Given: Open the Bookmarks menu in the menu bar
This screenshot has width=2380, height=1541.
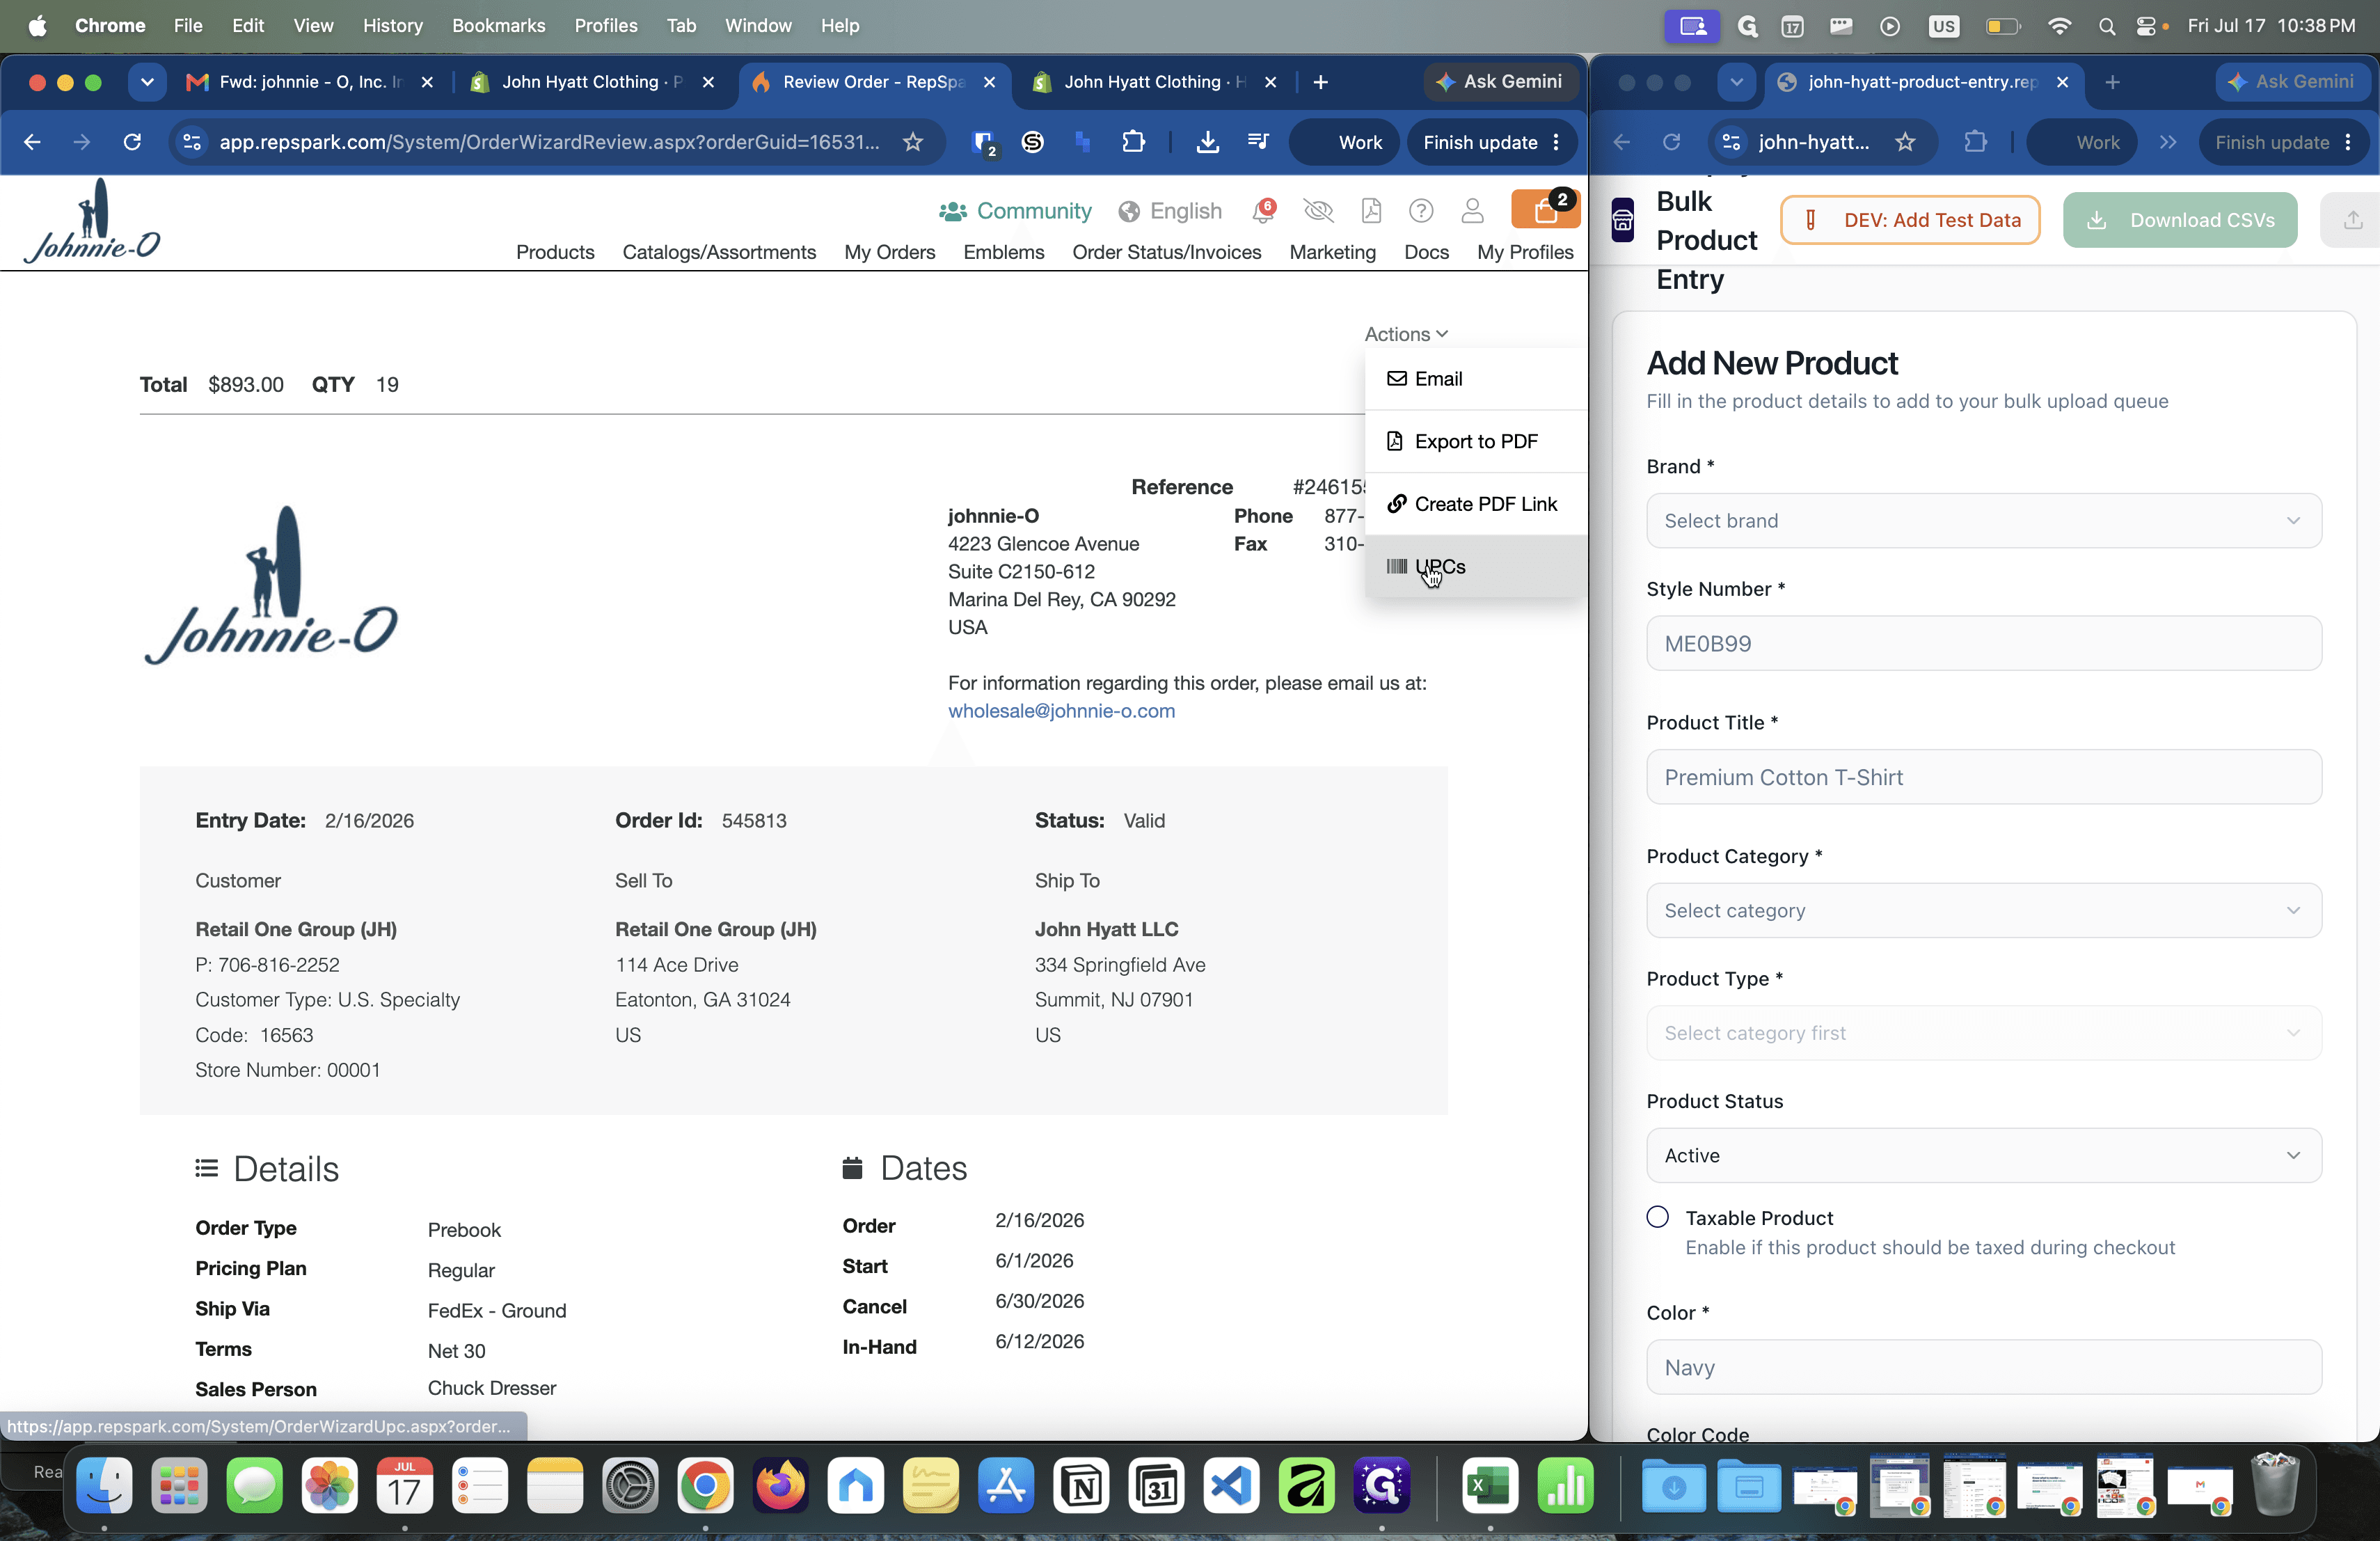Looking at the screenshot, I should coord(498,26).
